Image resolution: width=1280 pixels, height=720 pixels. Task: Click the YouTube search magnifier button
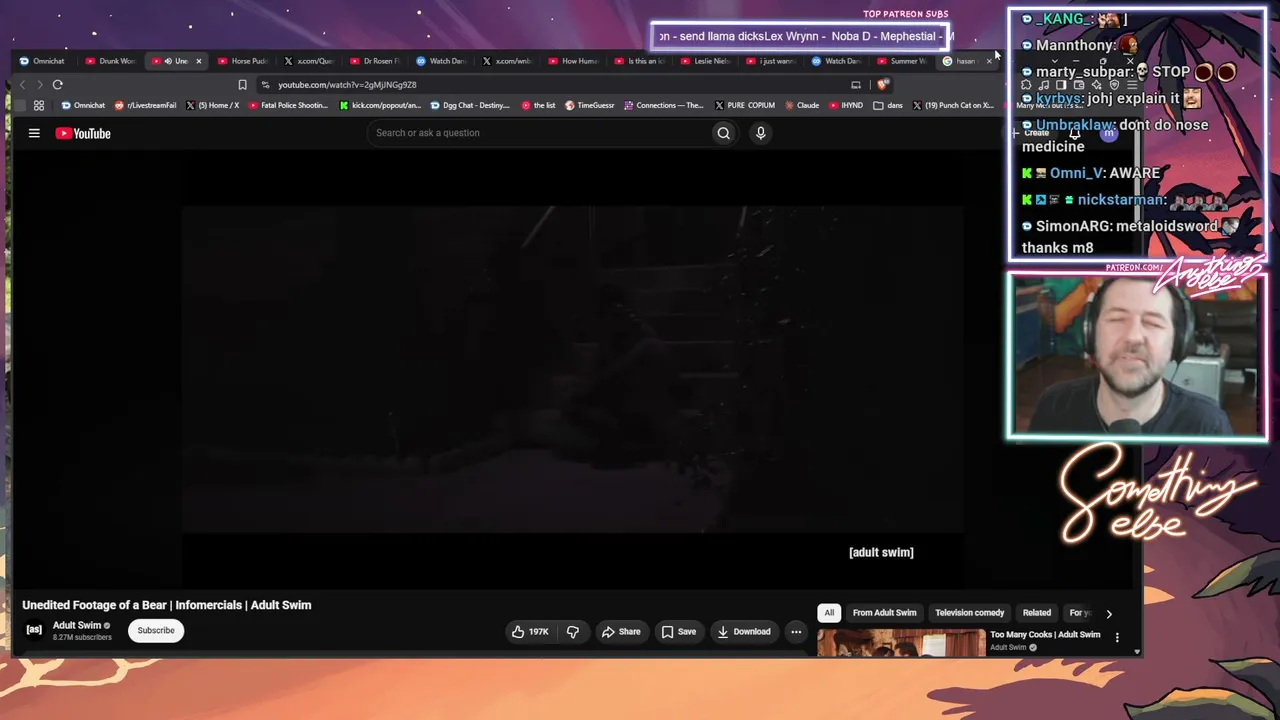click(723, 133)
